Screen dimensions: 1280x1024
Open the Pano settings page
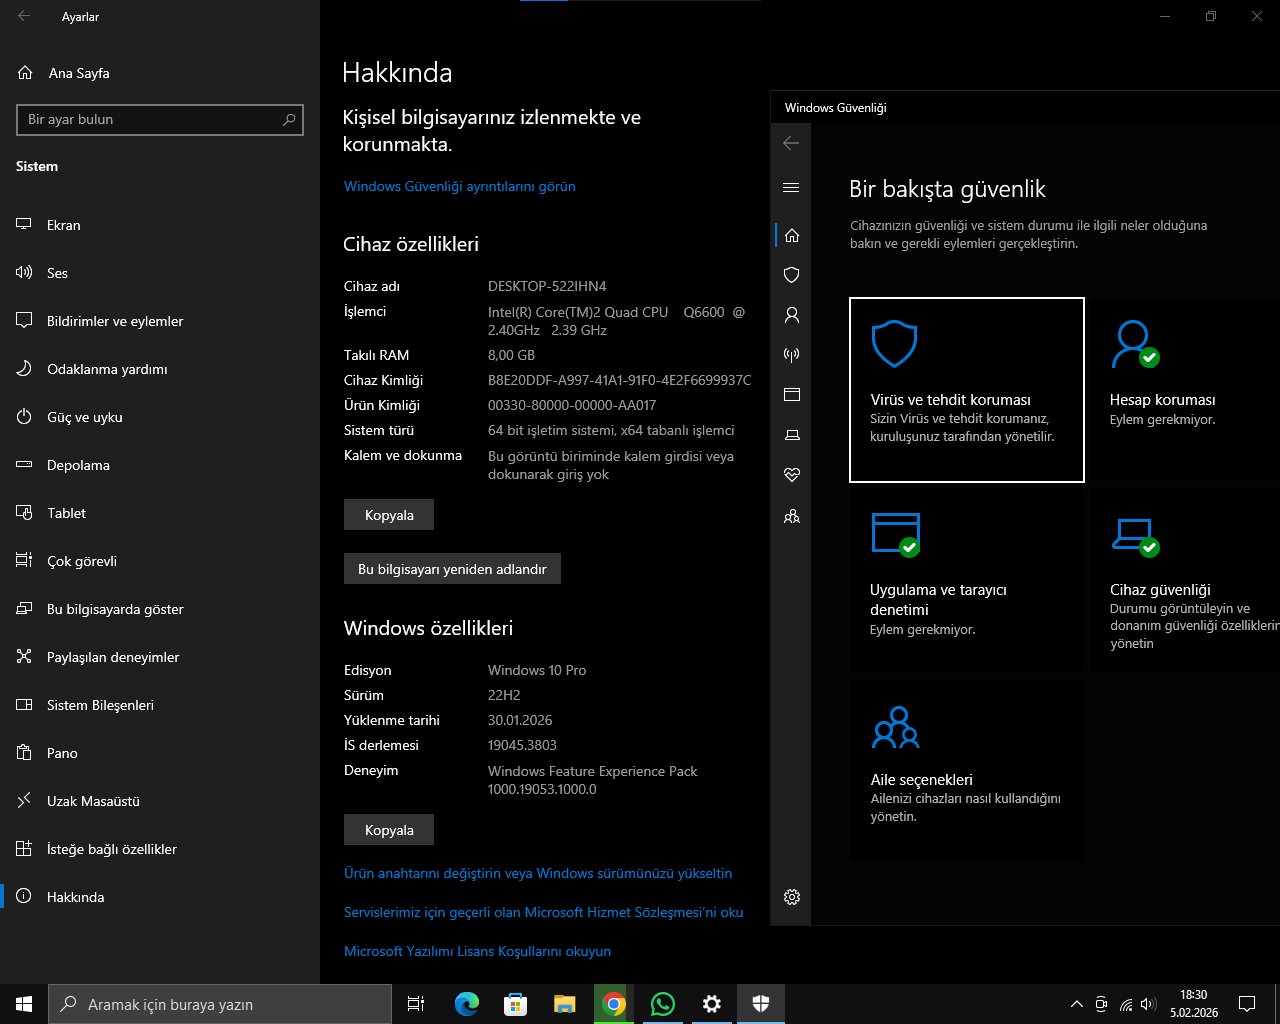coord(160,753)
